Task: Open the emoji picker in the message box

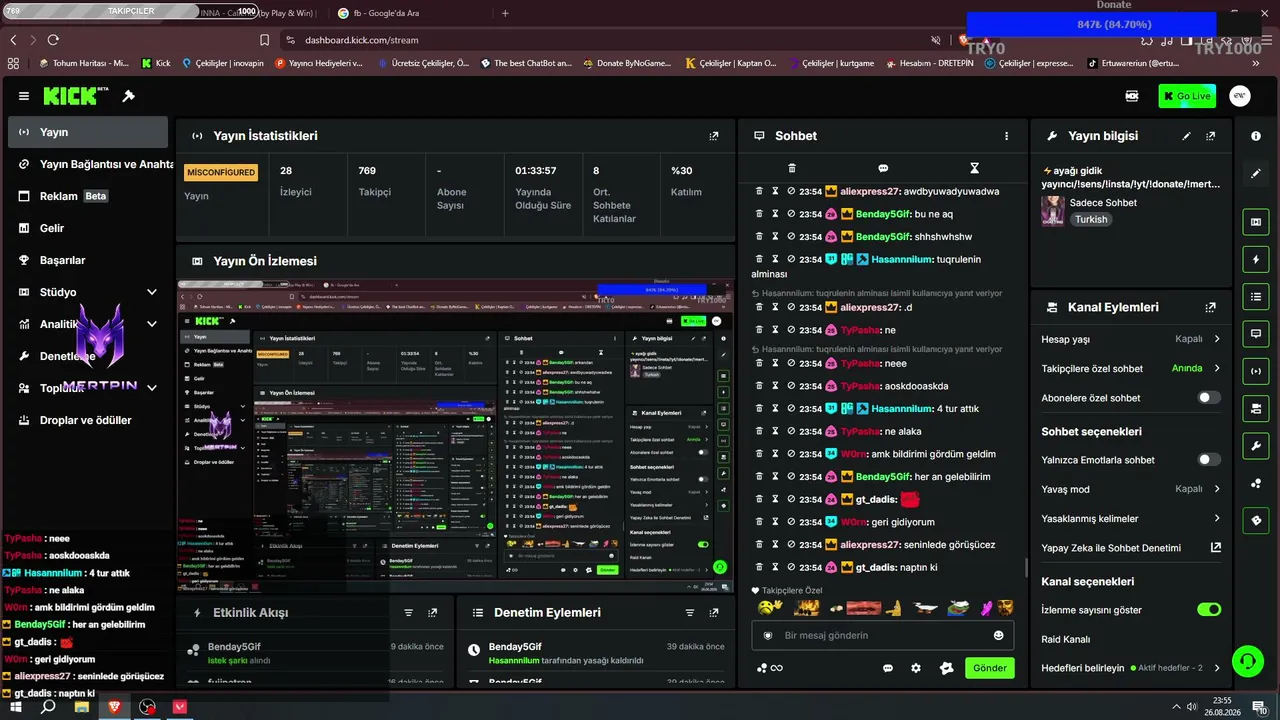Action: coord(998,635)
